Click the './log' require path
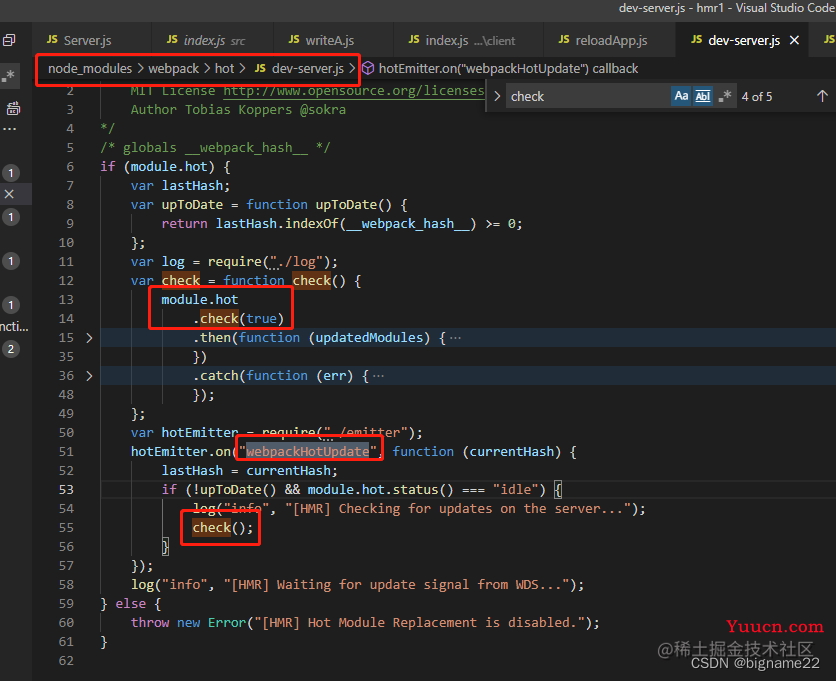This screenshot has width=836, height=681. (x=296, y=262)
